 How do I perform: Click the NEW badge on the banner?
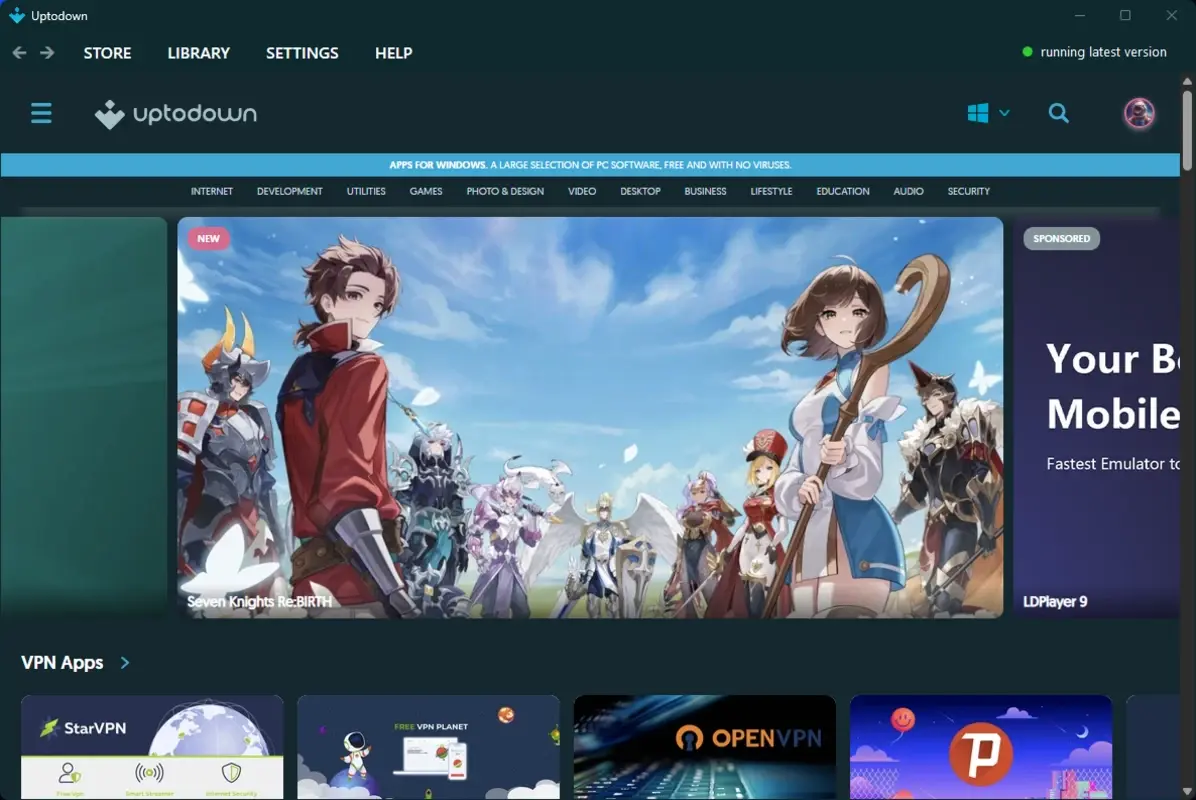click(x=208, y=238)
